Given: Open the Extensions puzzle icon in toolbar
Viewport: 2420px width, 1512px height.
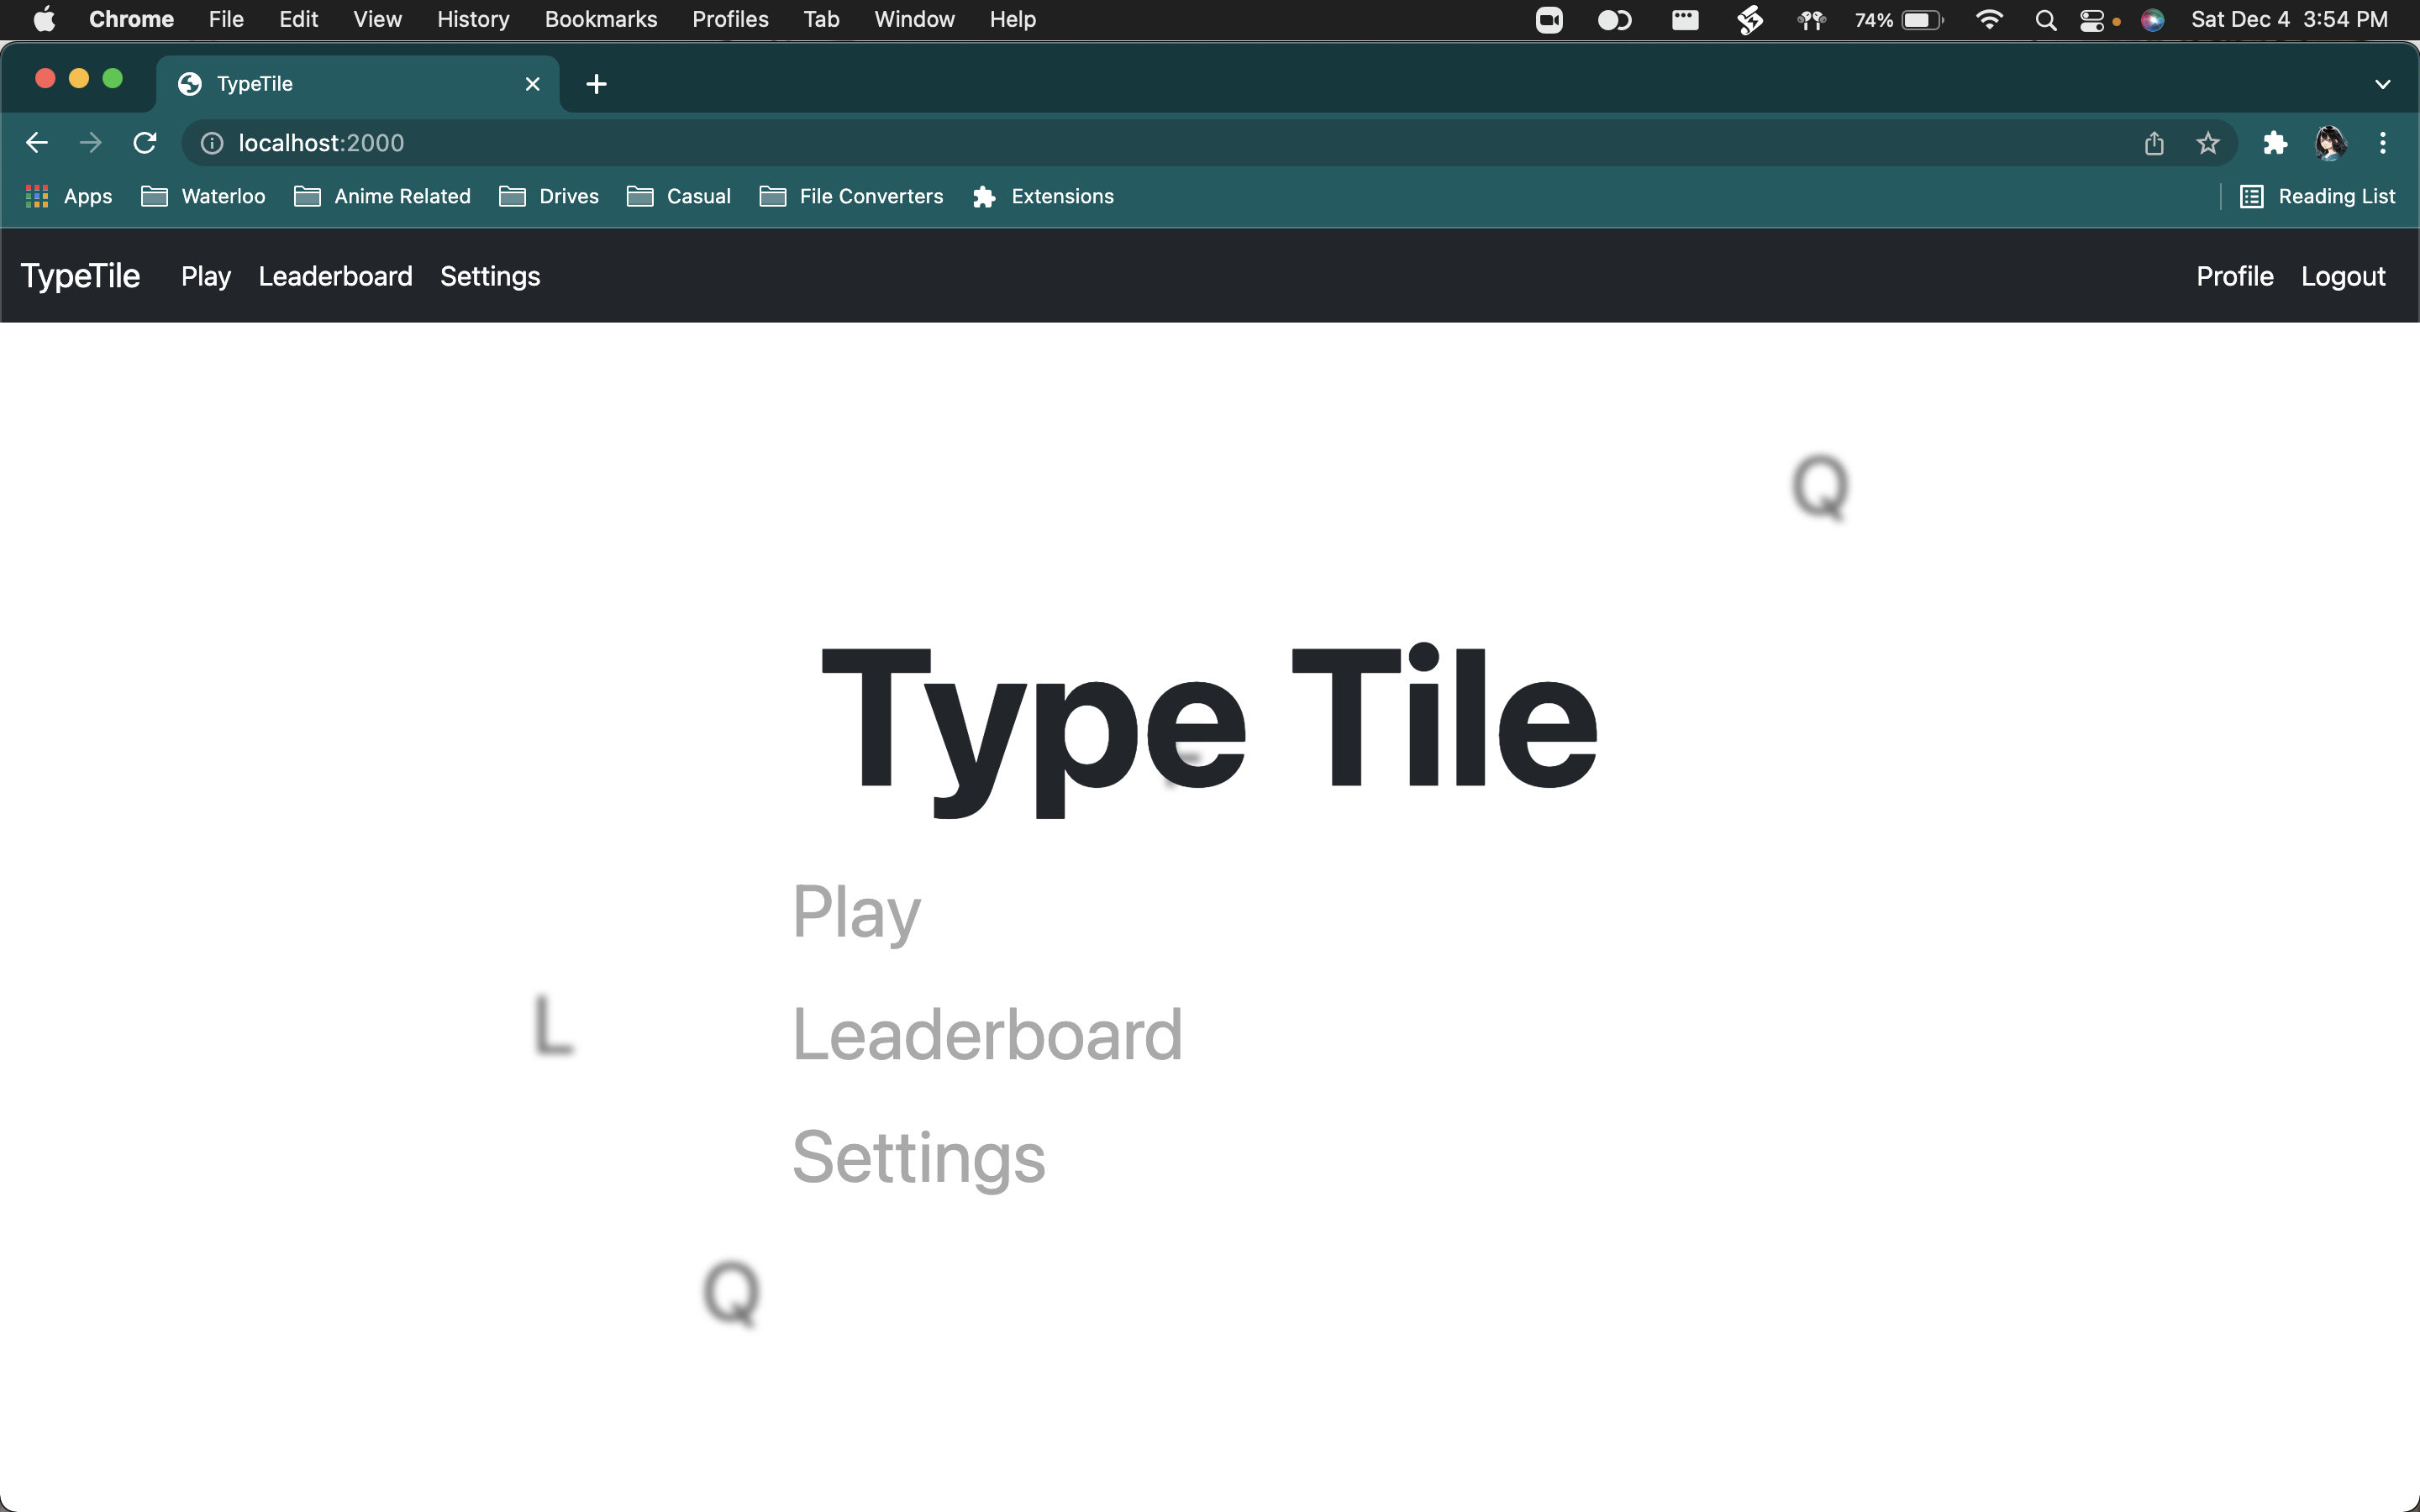Looking at the screenshot, I should tap(2275, 143).
